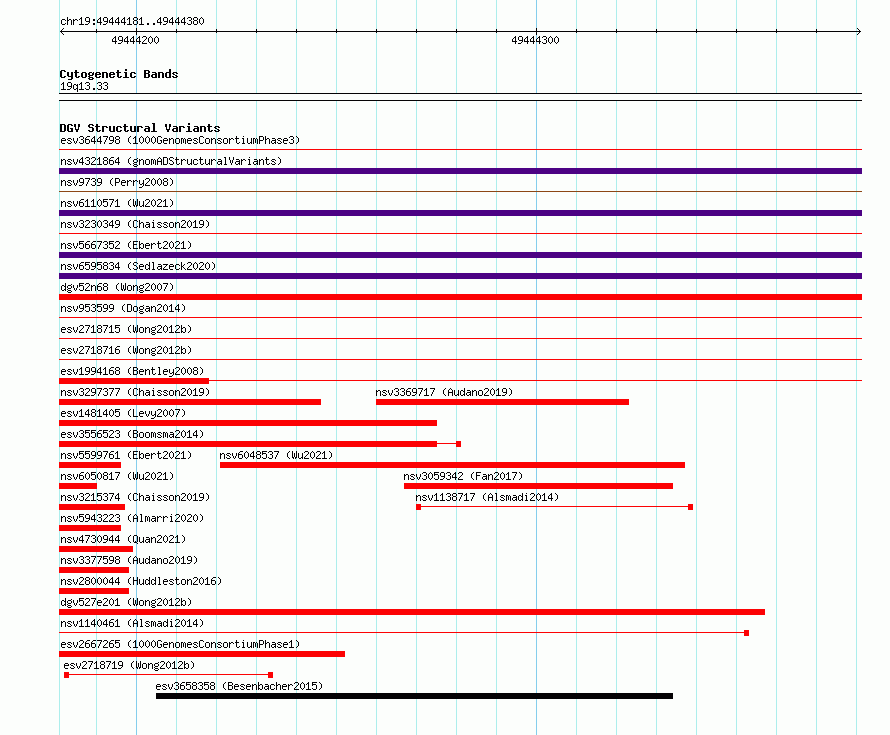The width and height of the screenshot is (890, 735).
Task: Open the nsv9739 (Perry2008) variant label
Action: [x=117, y=182]
